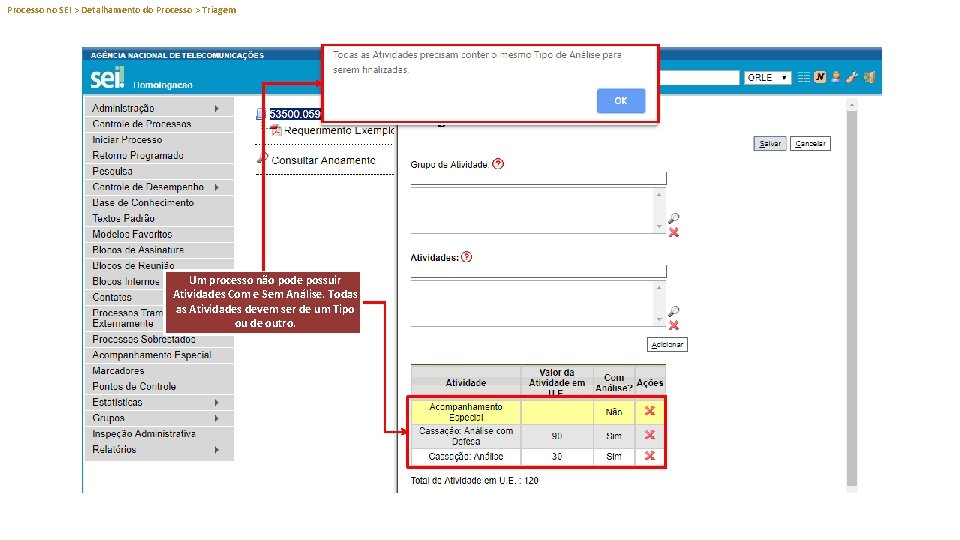Click value 30 in Cassação: Análise row
This screenshot has height=540, width=960.
pos(557,457)
